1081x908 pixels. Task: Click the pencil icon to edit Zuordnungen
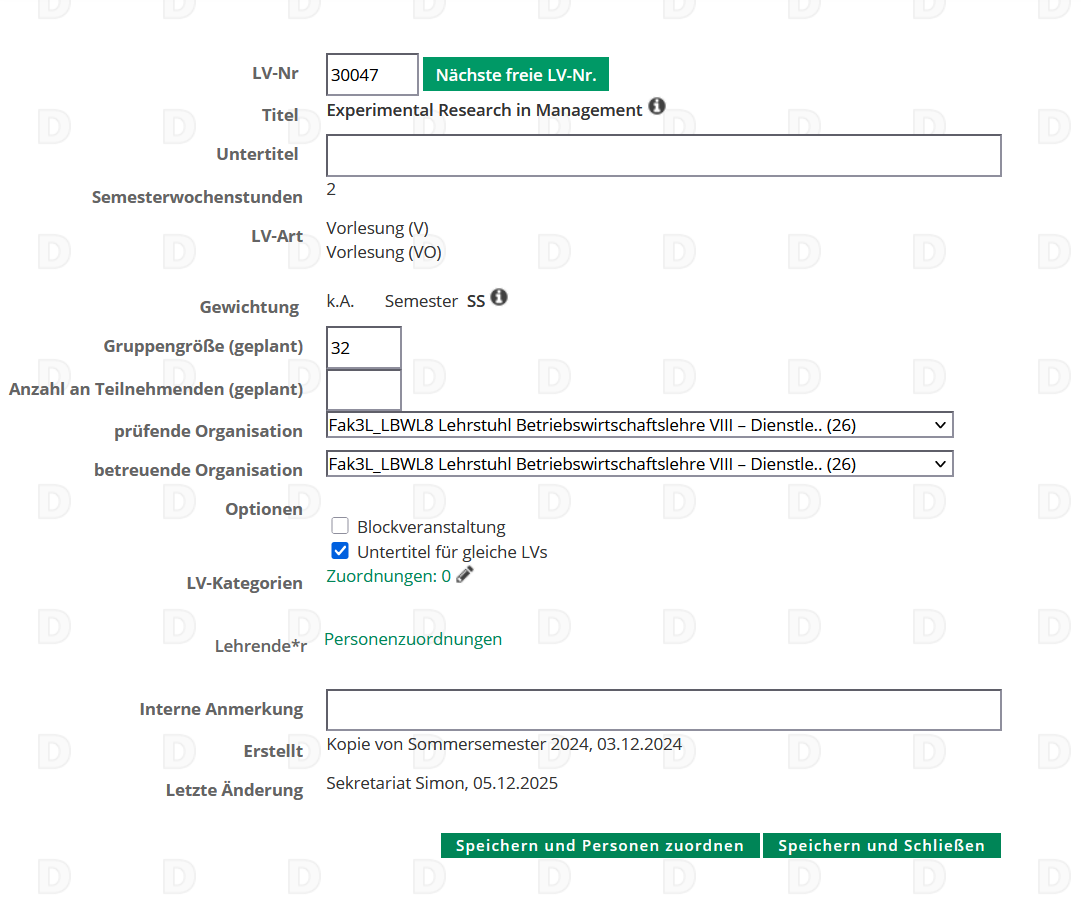[x=464, y=575]
